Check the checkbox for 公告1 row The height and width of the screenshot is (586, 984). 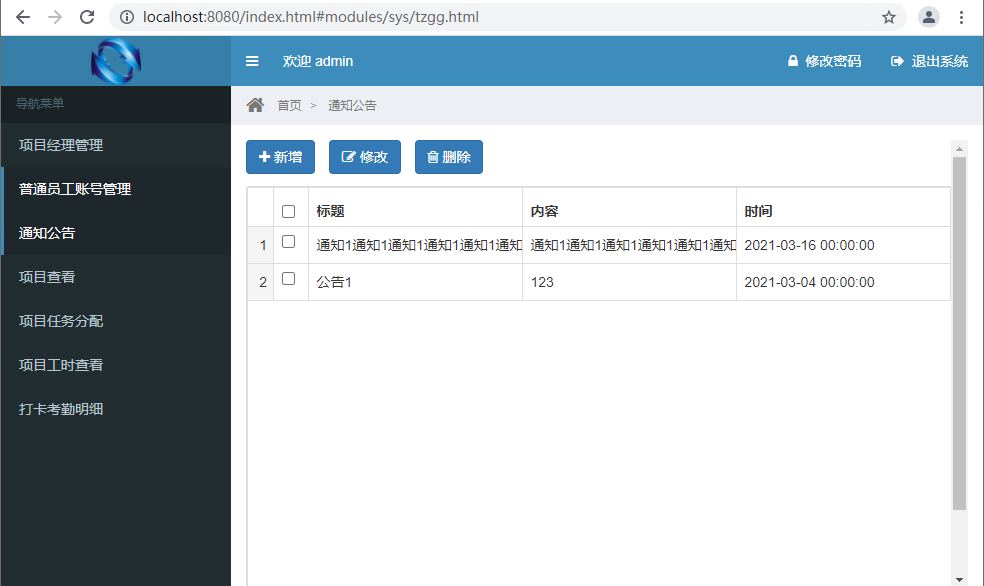click(289, 279)
